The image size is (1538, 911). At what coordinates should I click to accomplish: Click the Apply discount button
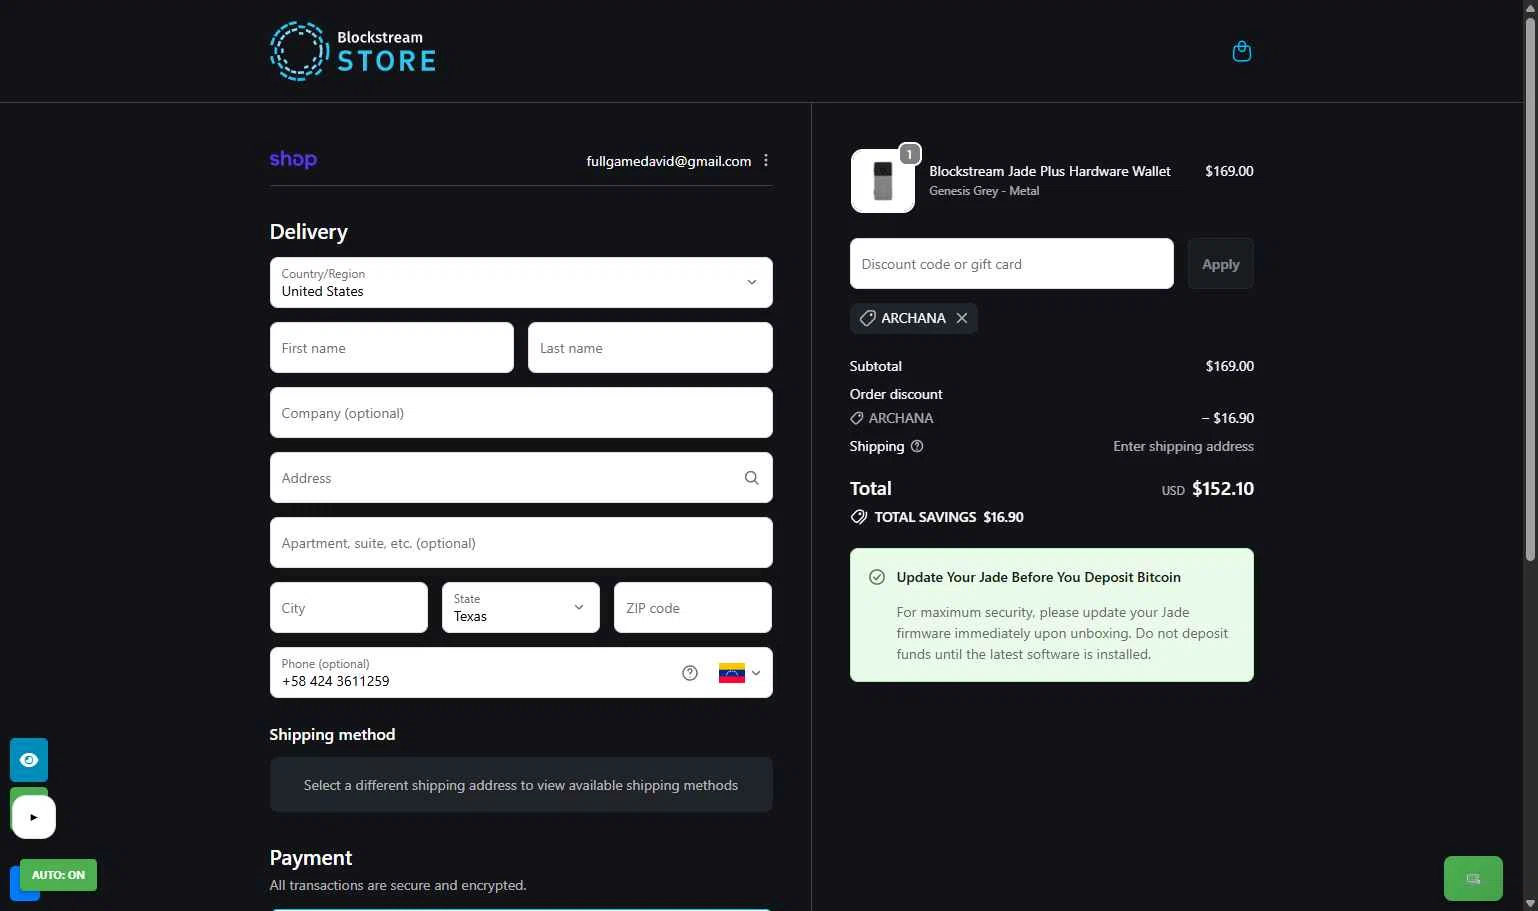[x=1221, y=264]
